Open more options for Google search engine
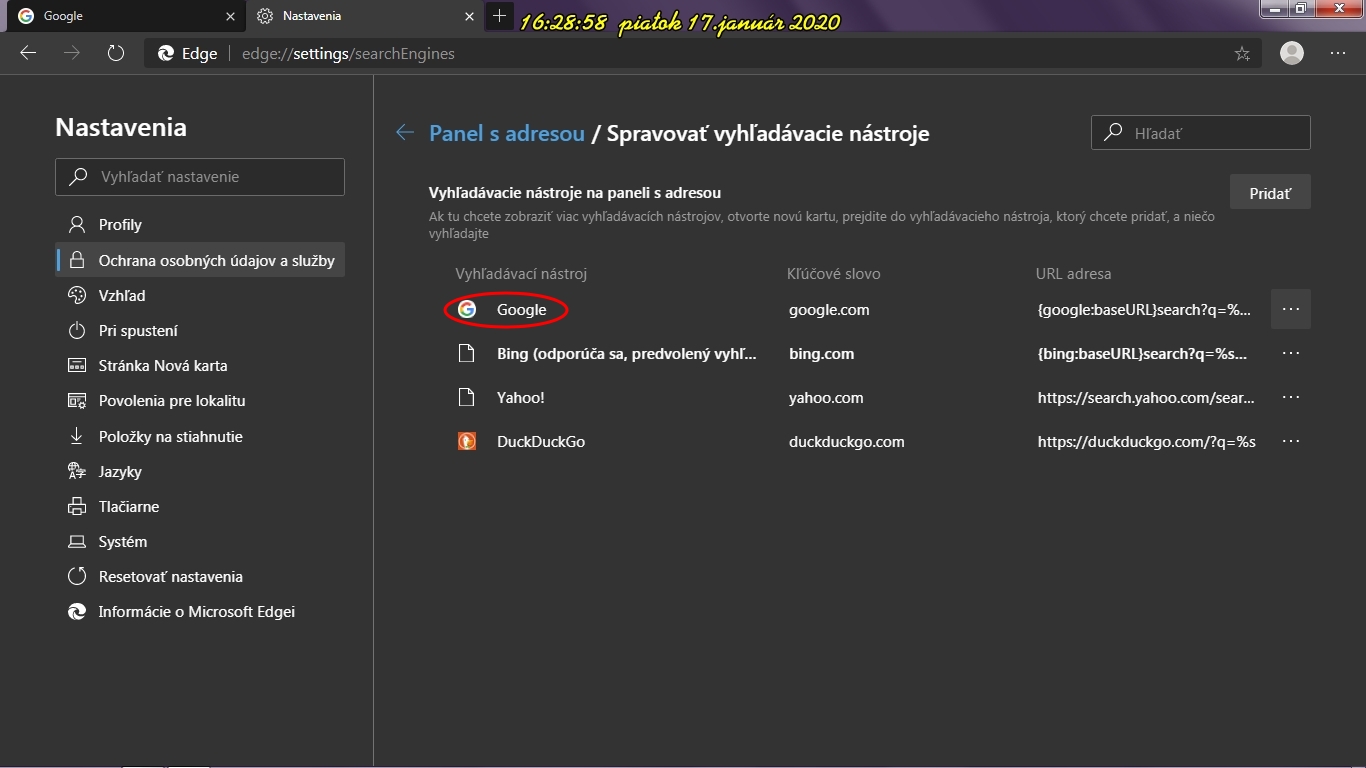 coord(1291,309)
